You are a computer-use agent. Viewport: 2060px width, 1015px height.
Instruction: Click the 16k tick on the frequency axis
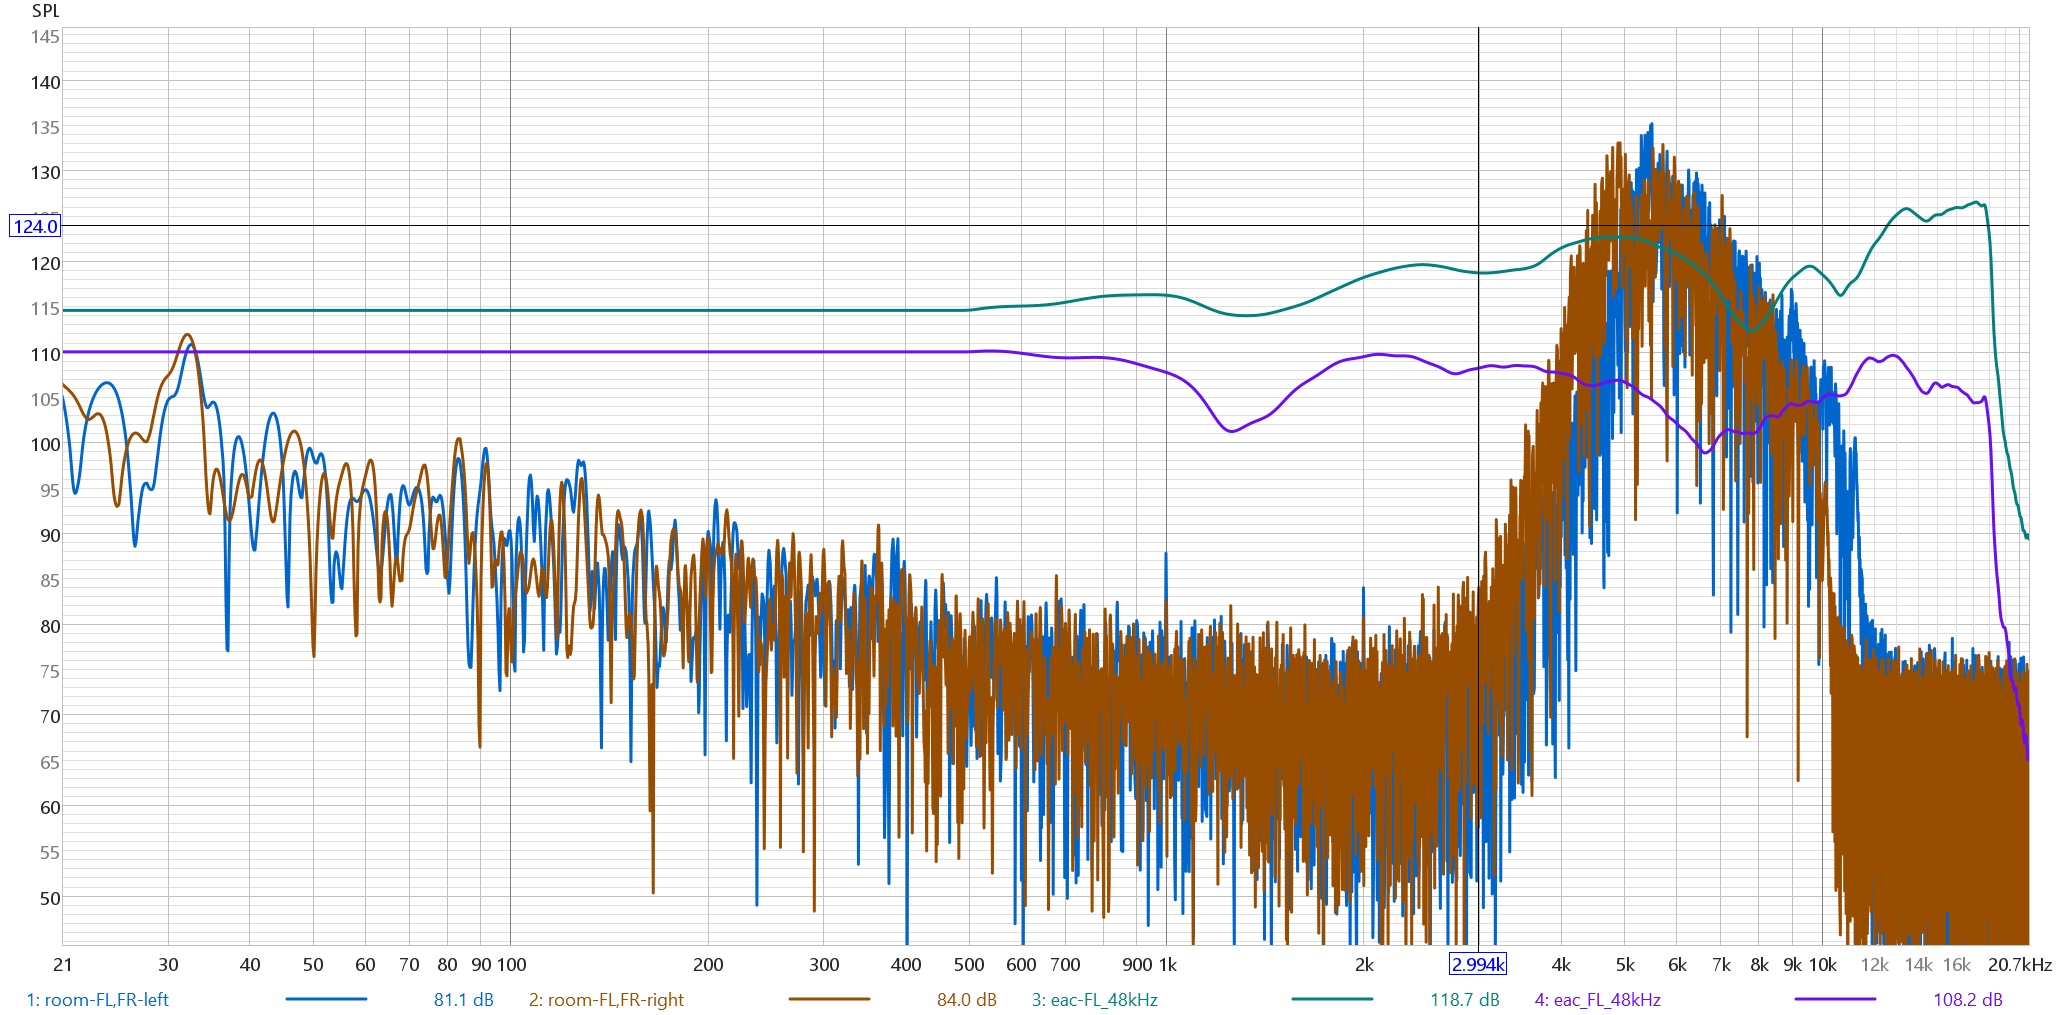pos(1956,964)
